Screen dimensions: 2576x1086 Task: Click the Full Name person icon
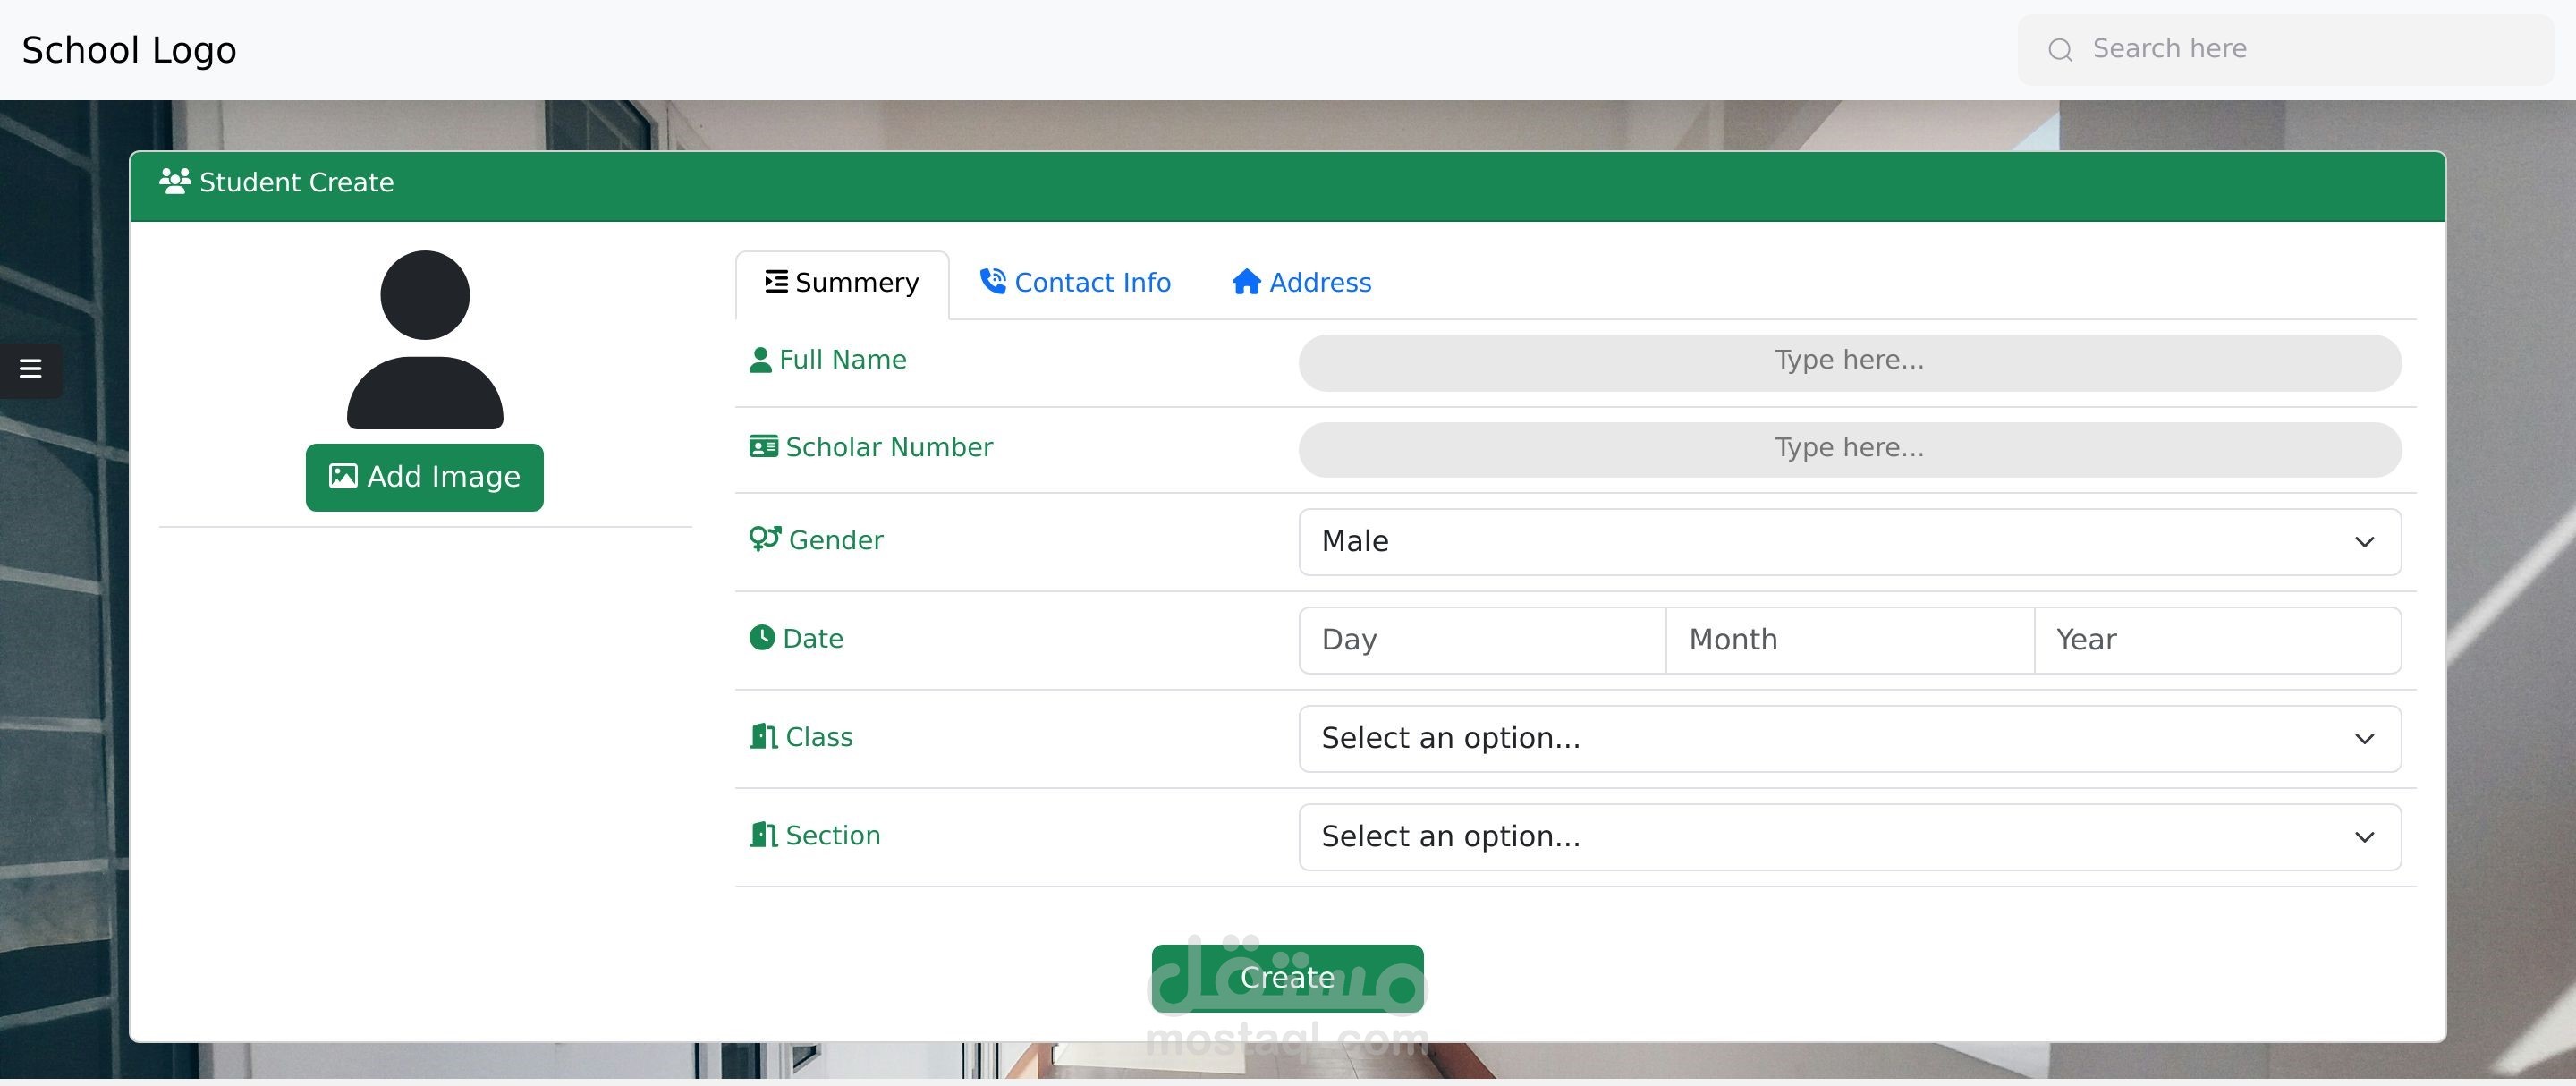760,360
